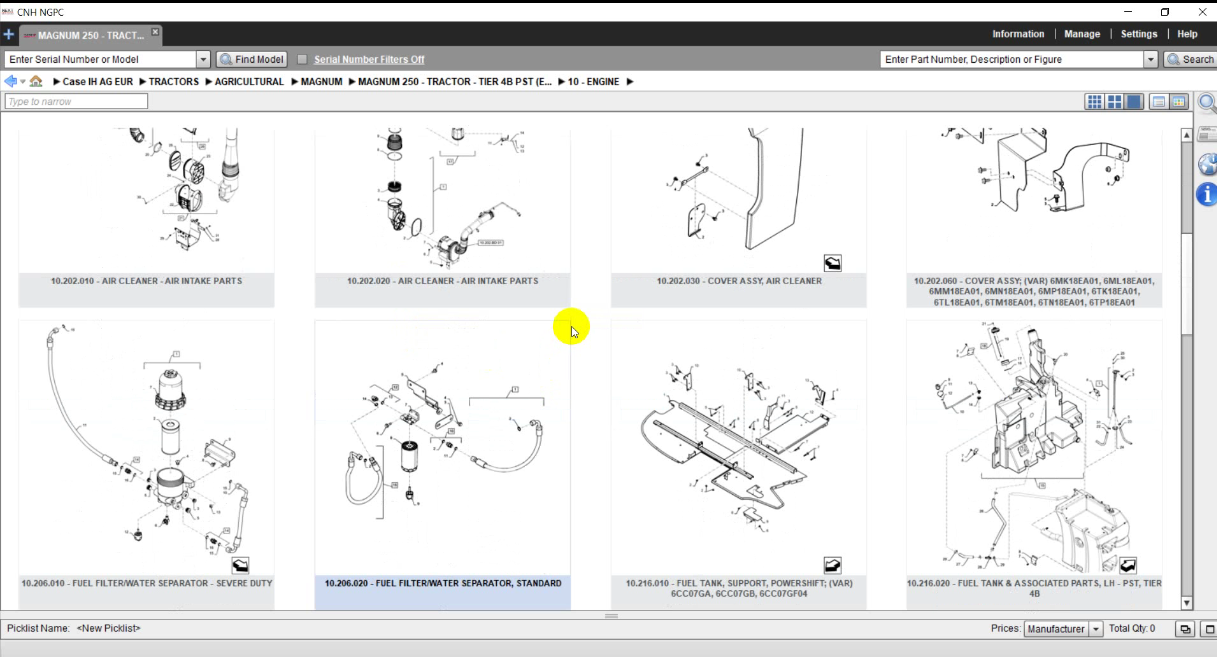Open the part number search dropdown
The width and height of the screenshot is (1217, 657).
point(1151,60)
